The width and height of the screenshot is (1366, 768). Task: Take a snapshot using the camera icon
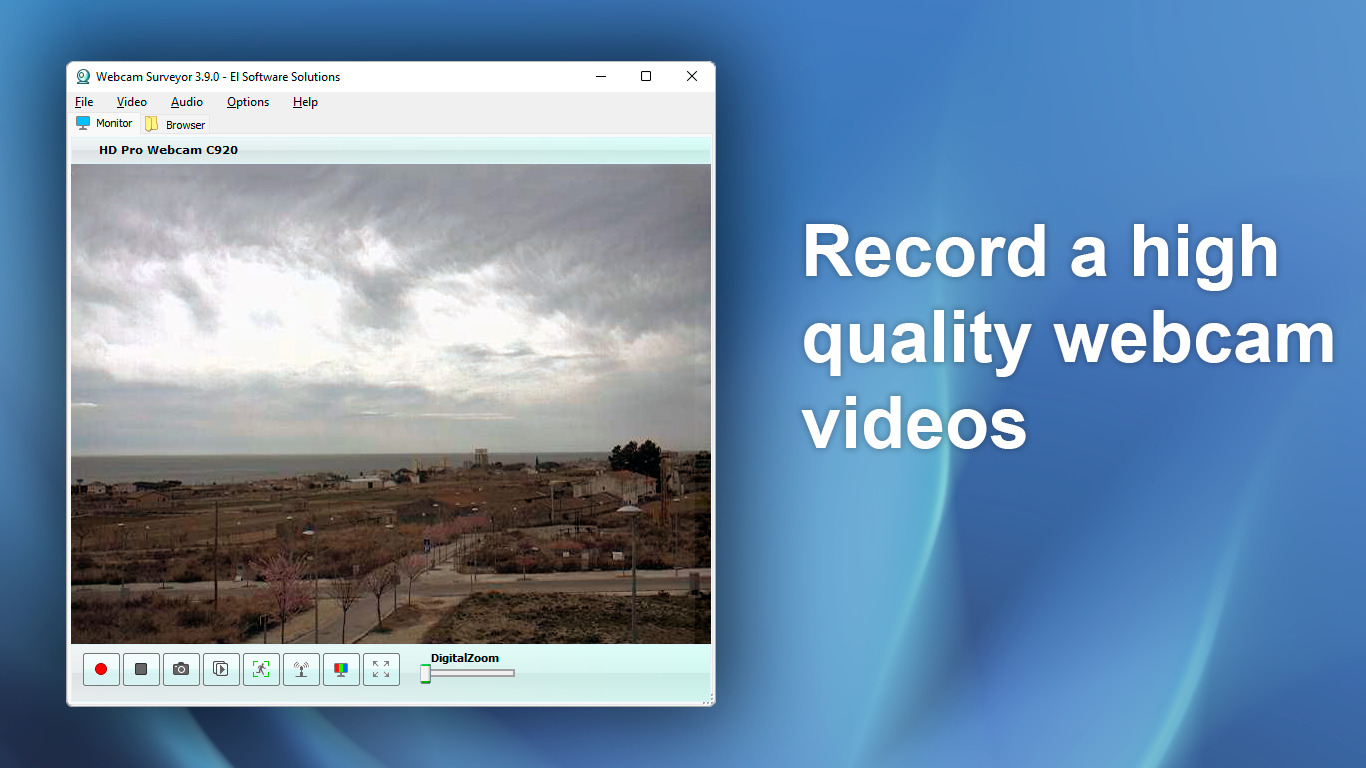[181, 669]
